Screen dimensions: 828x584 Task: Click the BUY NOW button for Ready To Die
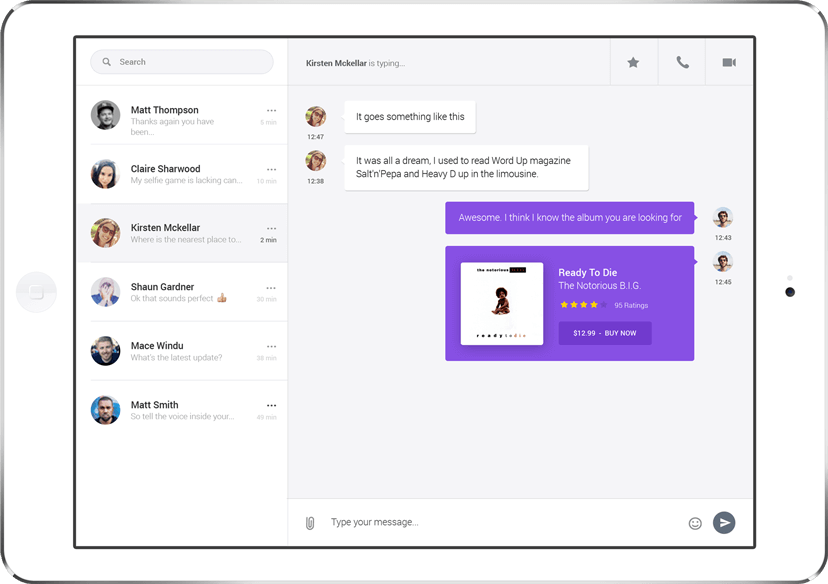point(604,333)
